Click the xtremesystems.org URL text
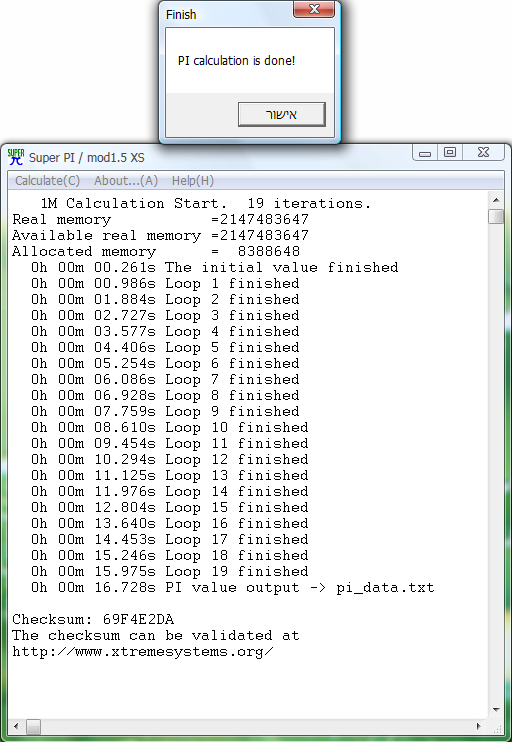The width and height of the screenshot is (512, 742). 143,652
